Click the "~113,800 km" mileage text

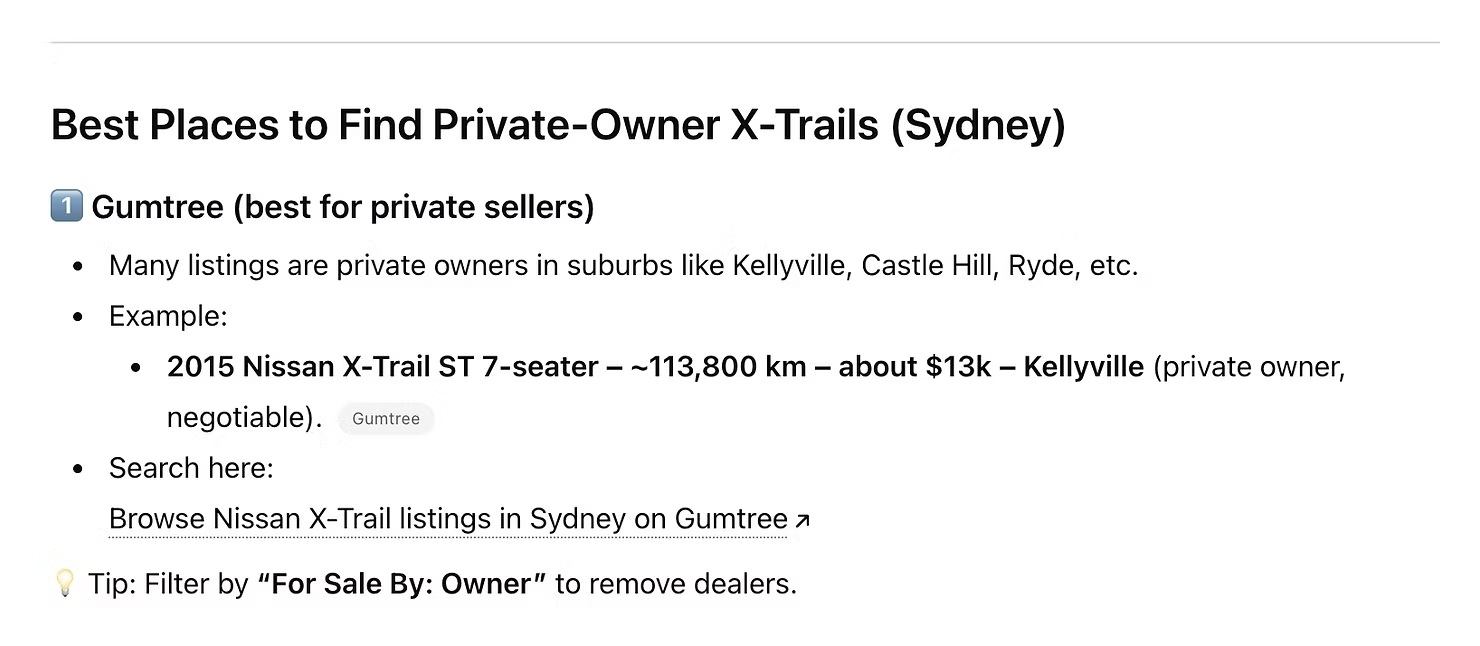pos(718,367)
